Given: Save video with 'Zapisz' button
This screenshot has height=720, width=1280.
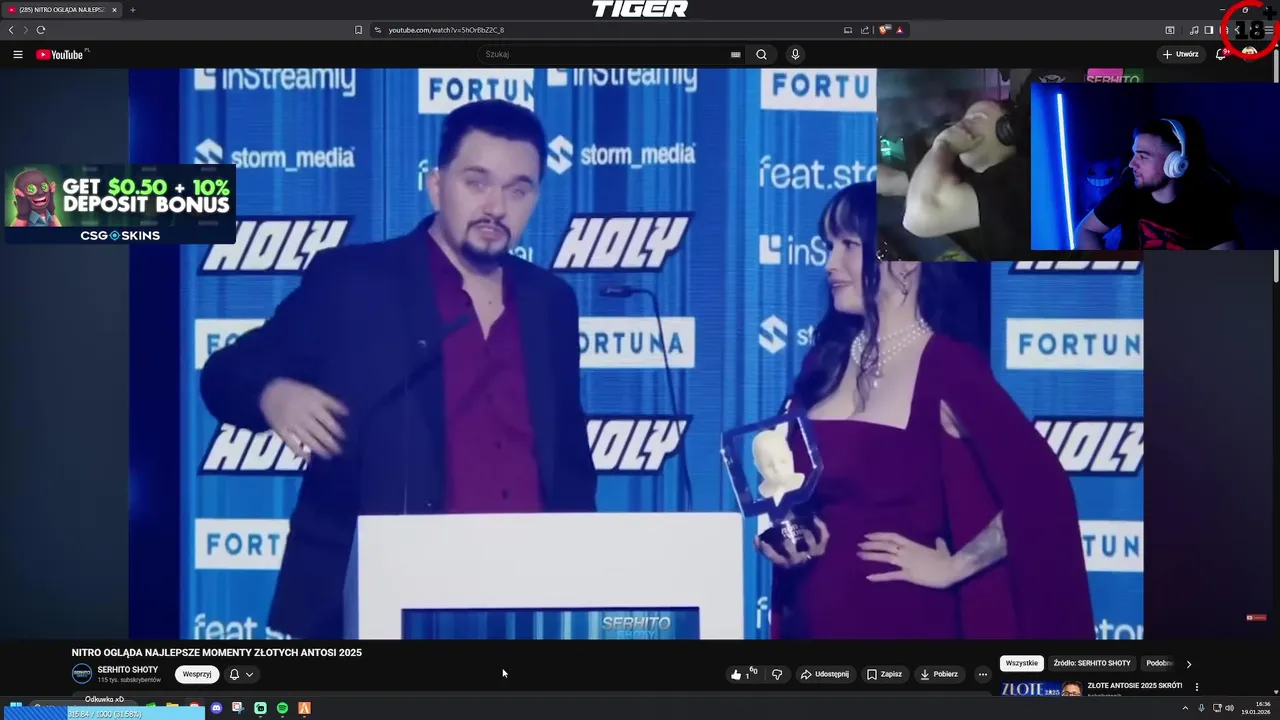Looking at the screenshot, I should tap(884, 674).
